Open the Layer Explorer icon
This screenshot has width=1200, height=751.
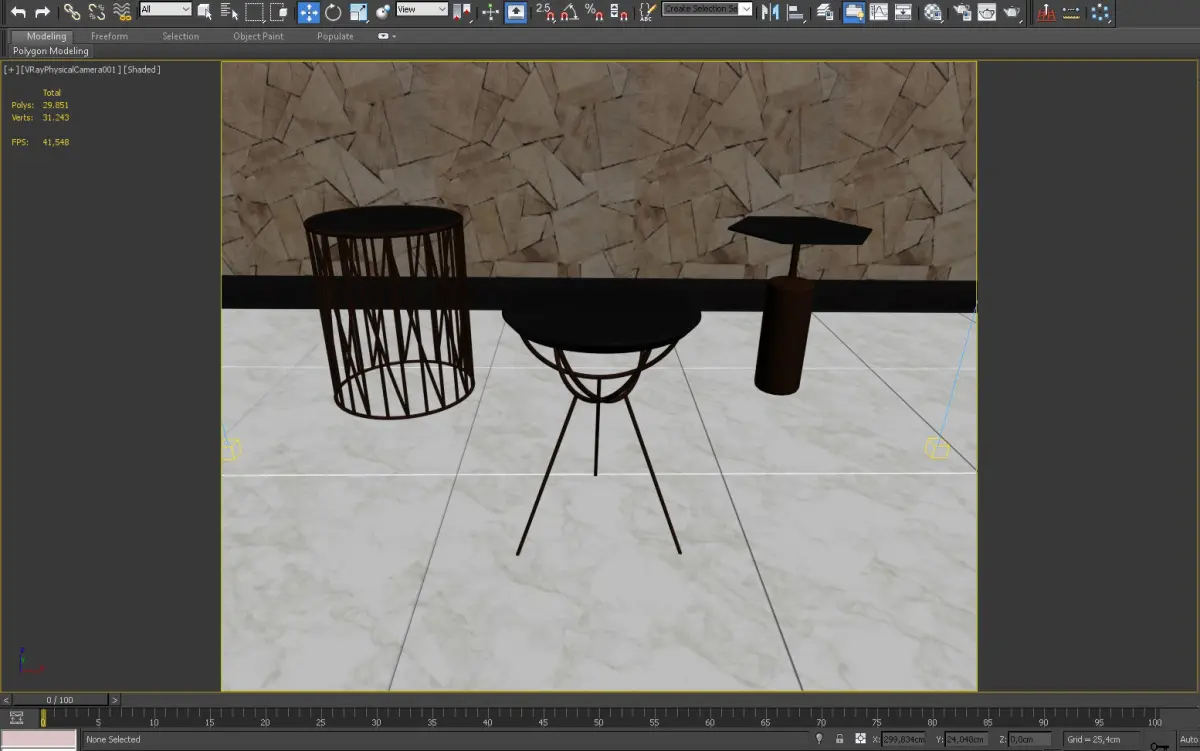(825, 12)
